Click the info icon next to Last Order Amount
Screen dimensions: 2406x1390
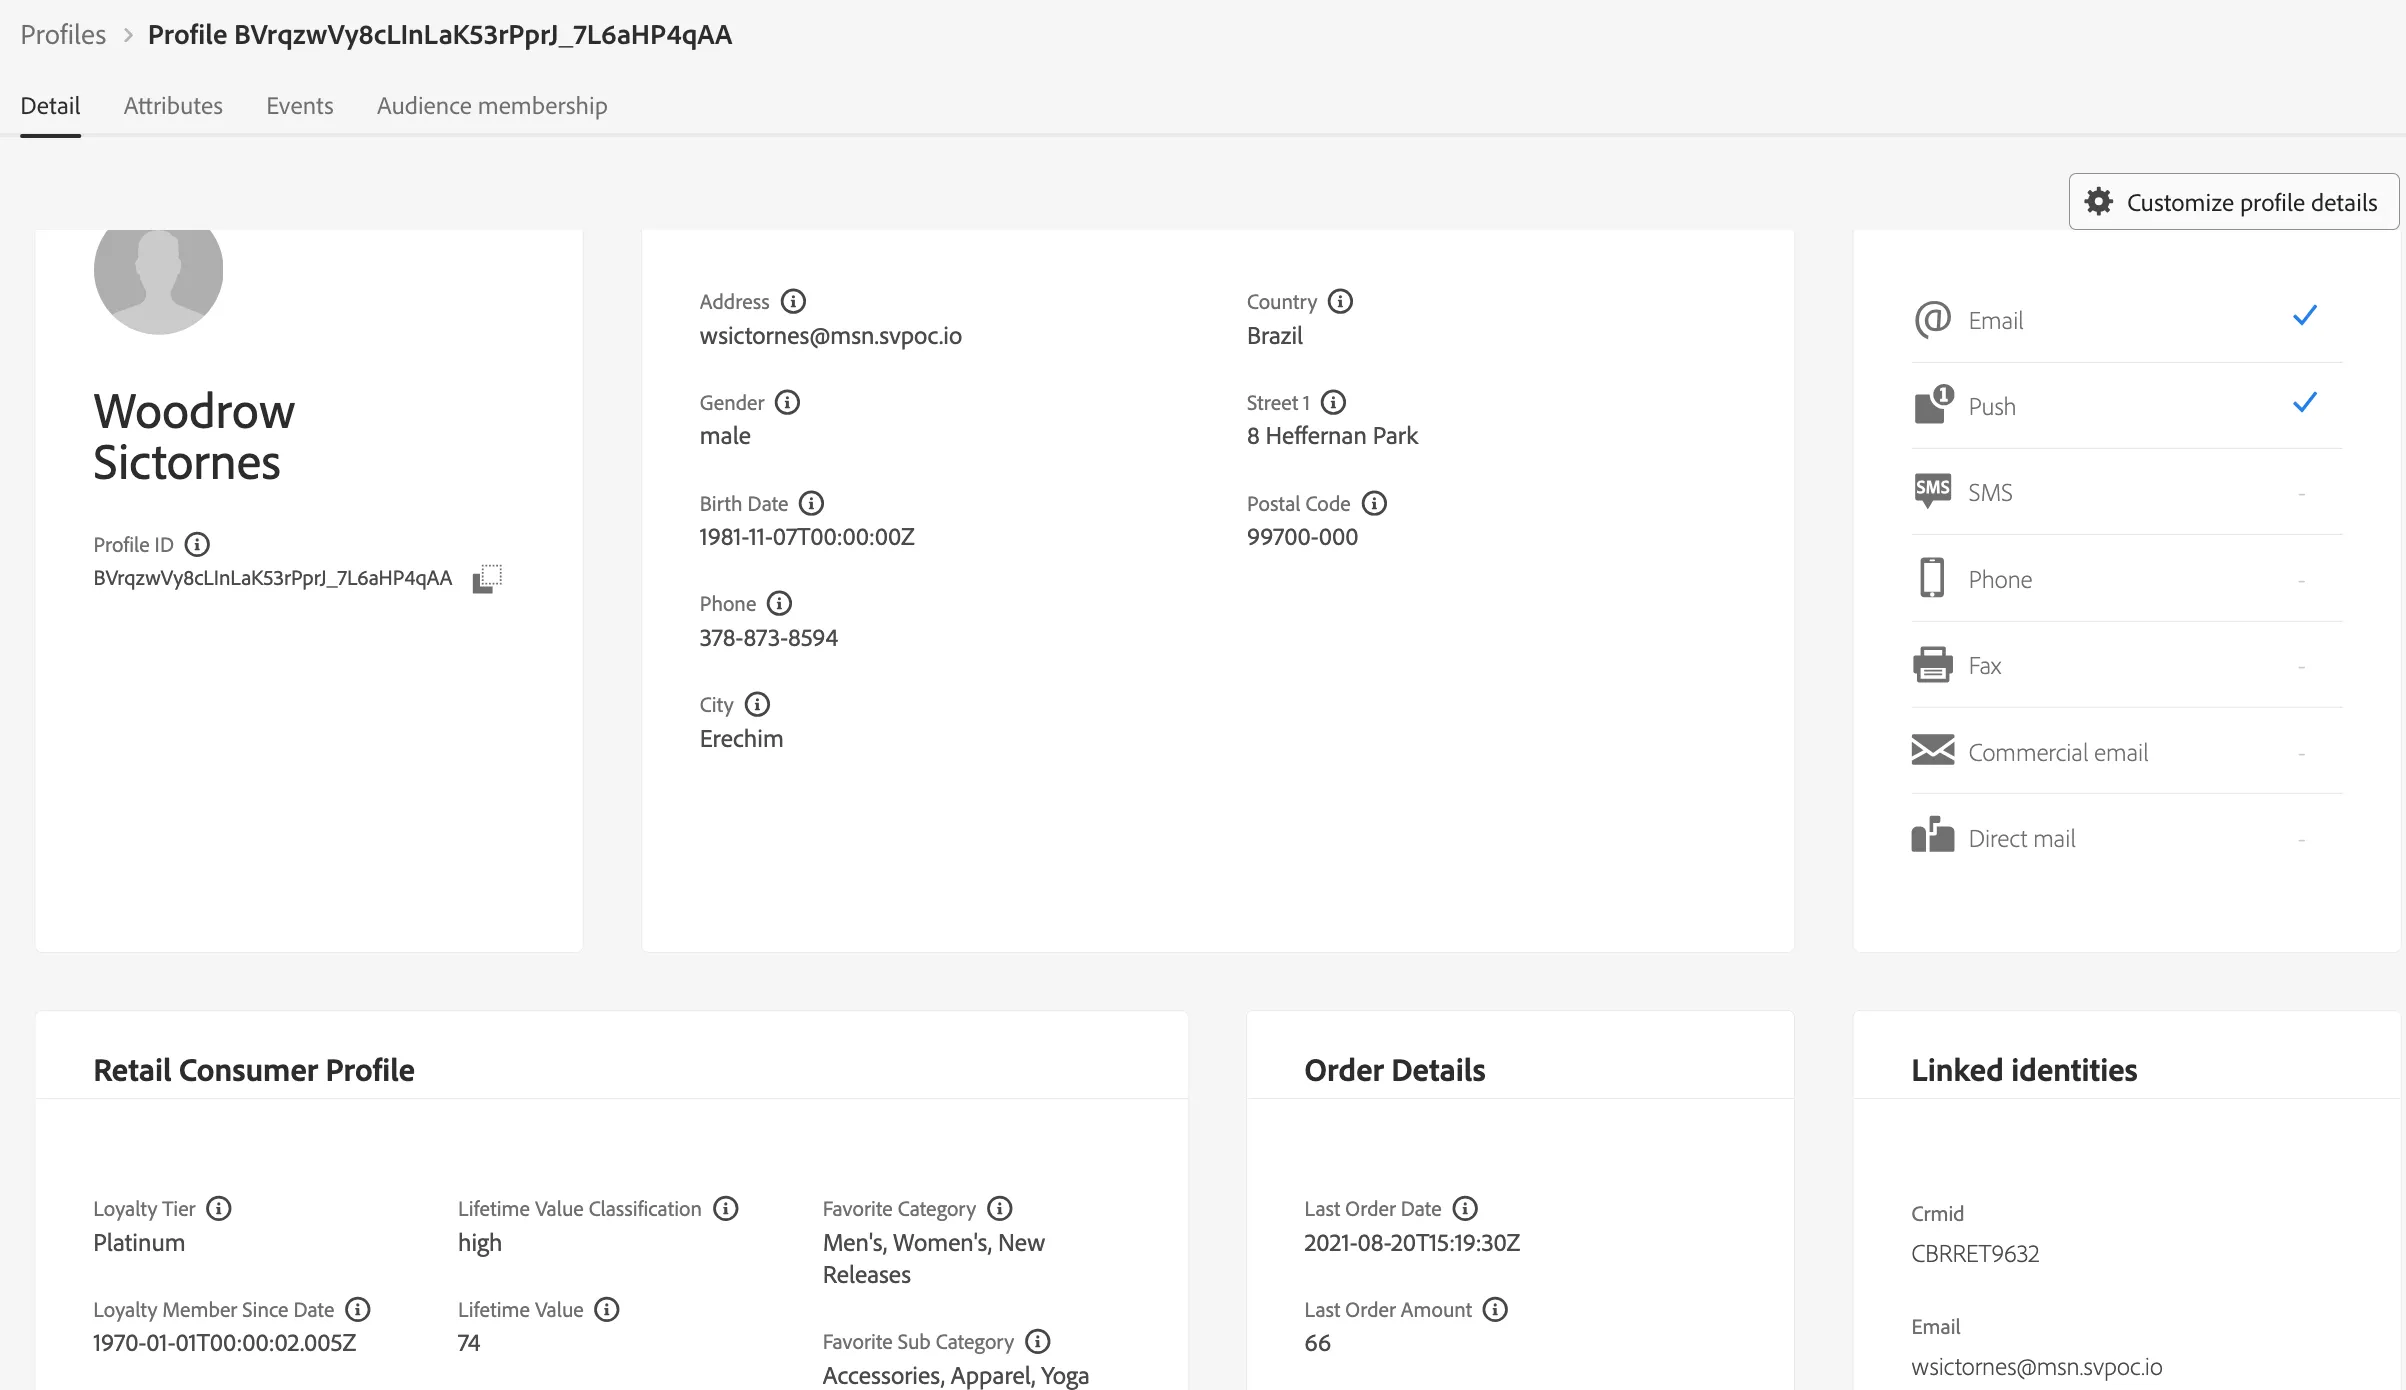(x=1495, y=1309)
